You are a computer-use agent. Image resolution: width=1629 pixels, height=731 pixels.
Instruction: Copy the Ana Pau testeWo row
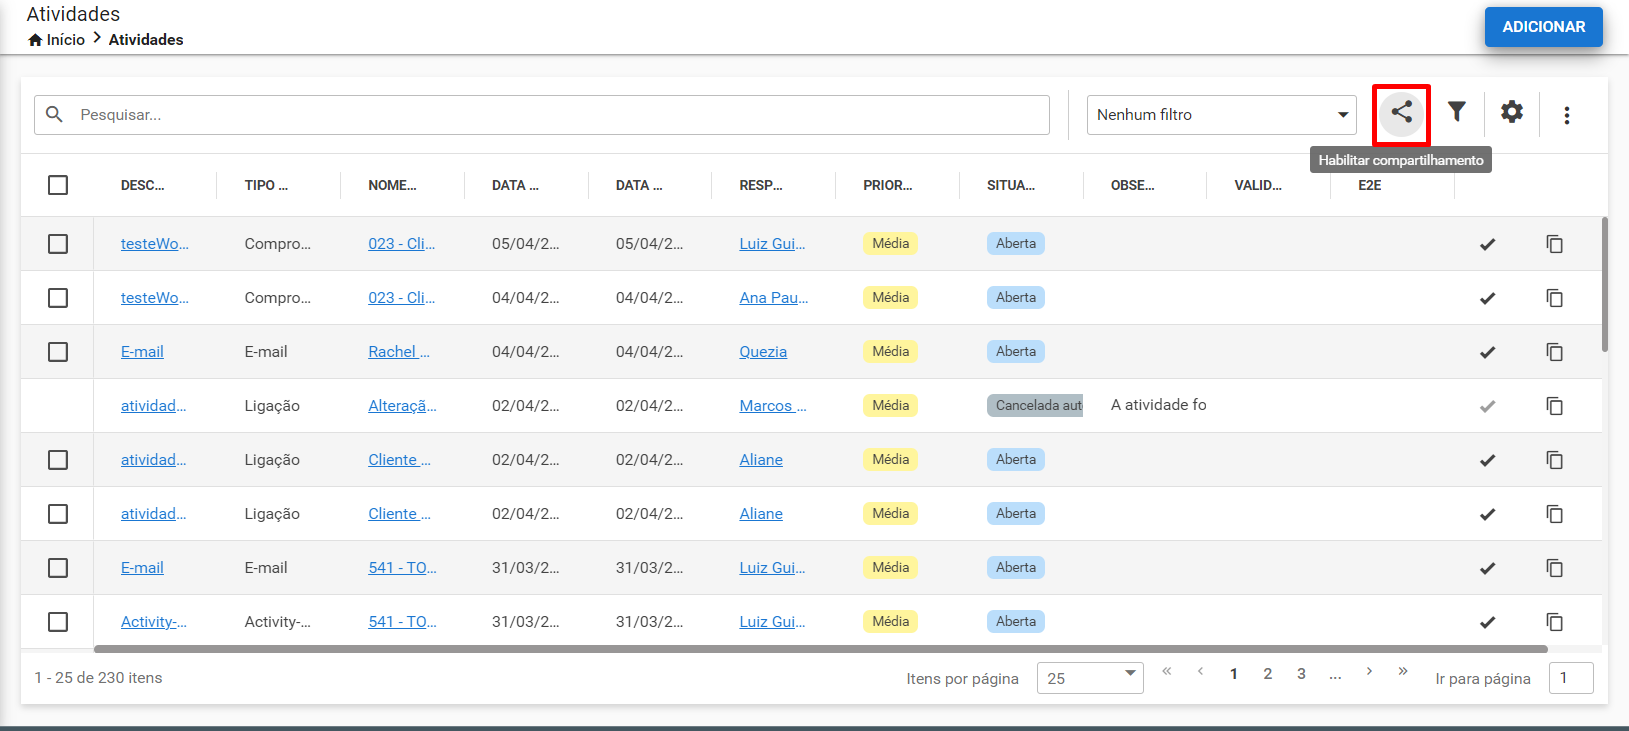pos(1554,298)
